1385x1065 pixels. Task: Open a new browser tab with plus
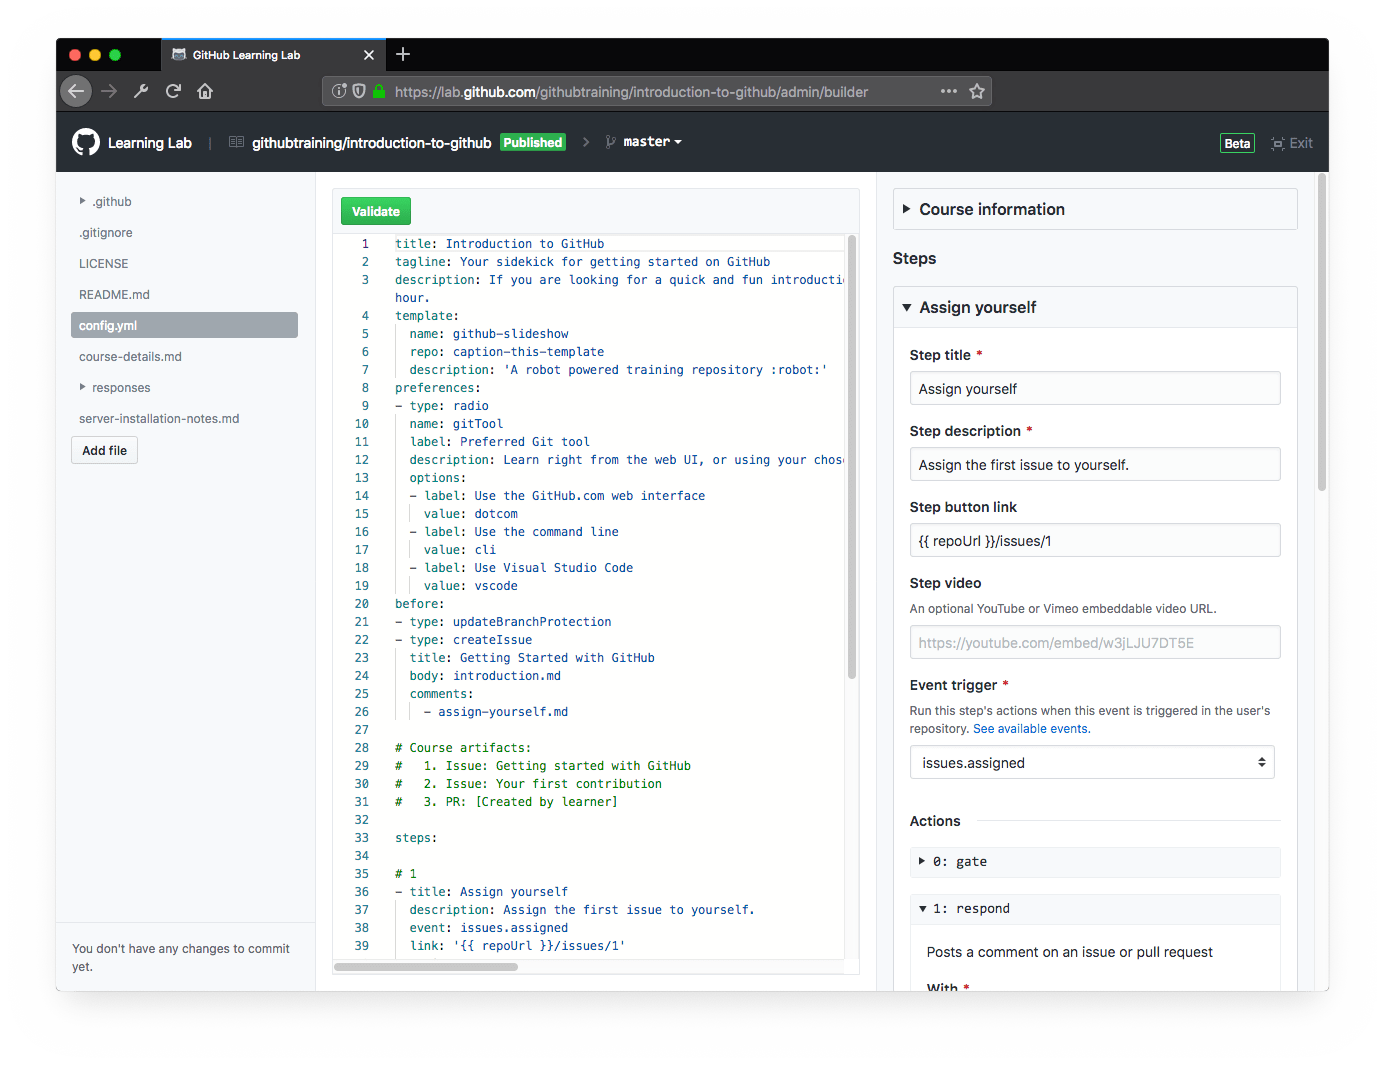(x=403, y=54)
